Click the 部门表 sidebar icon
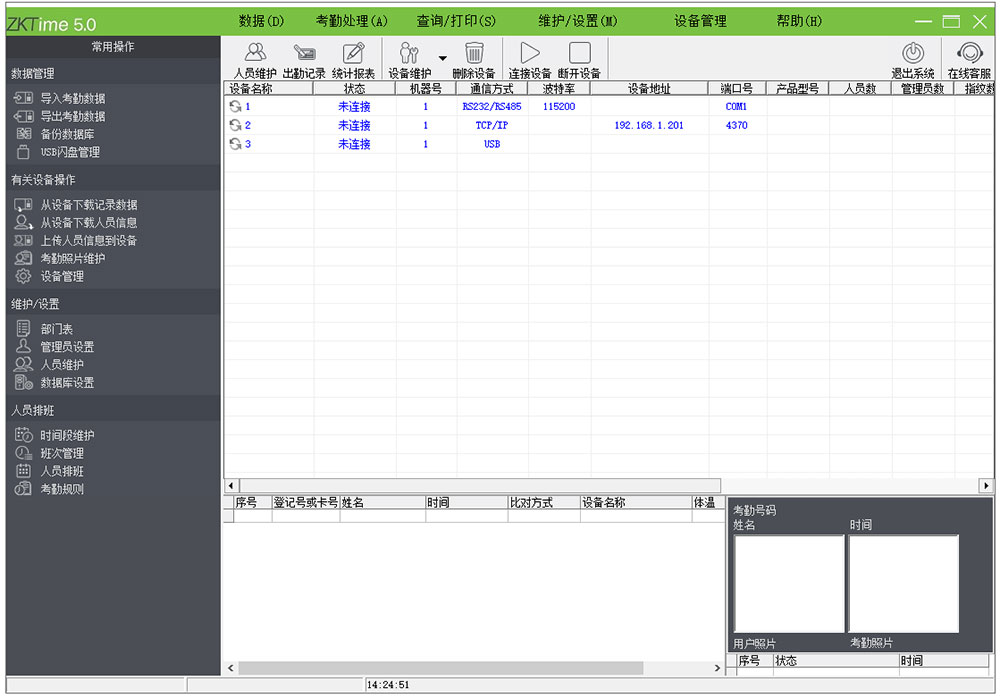The image size is (1000, 698). pyautogui.click(x=24, y=329)
